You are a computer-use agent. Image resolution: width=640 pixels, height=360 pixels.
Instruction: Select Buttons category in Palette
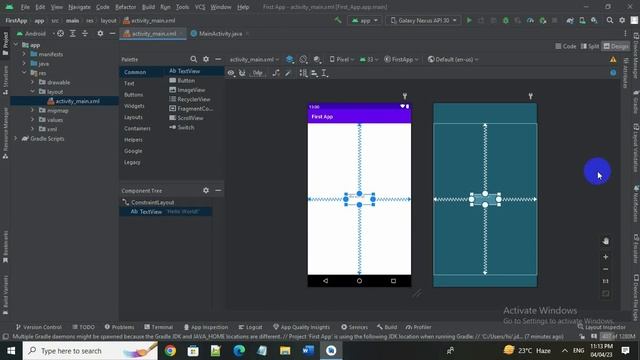133,94
